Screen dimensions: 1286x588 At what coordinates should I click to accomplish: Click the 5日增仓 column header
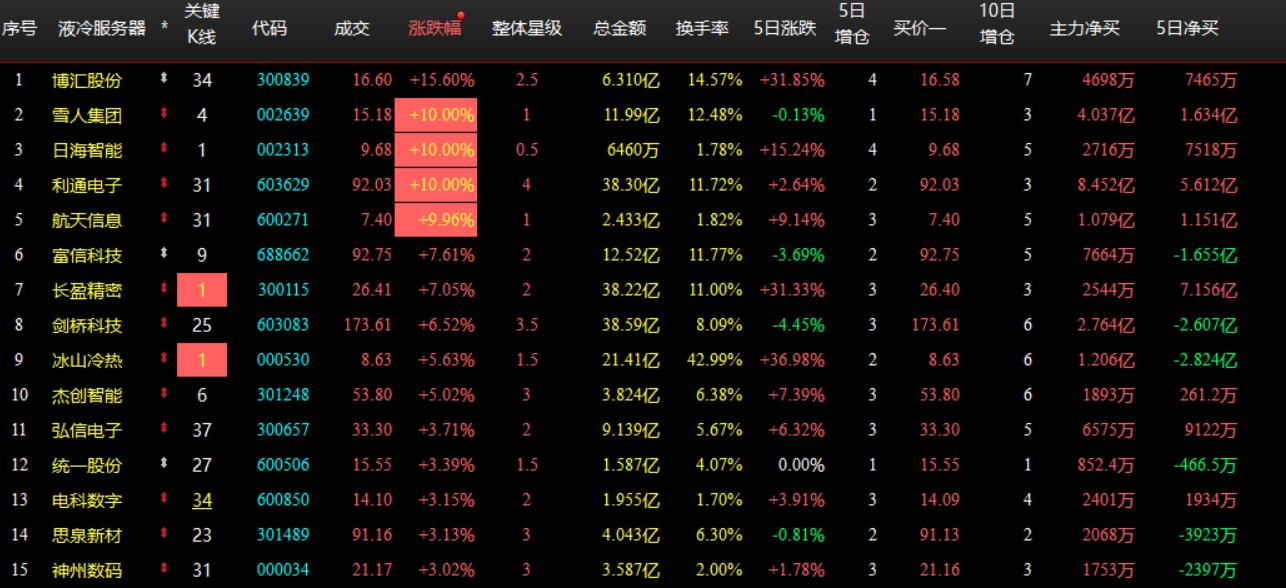(852, 24)
